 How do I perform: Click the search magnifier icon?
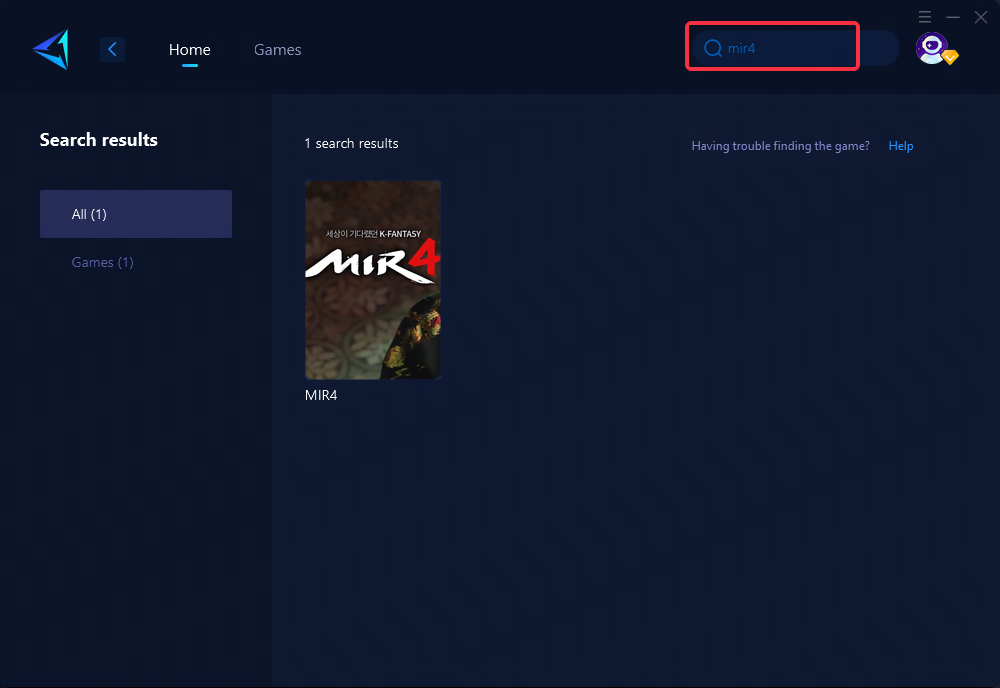[712, 48]
